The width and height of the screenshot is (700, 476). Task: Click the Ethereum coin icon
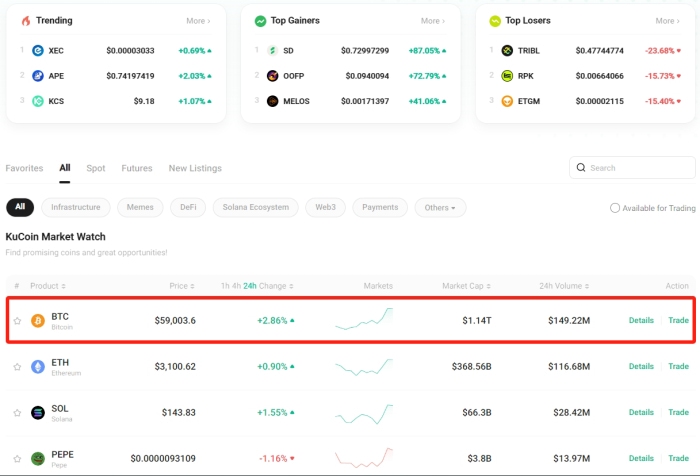[x=38, y=367]
